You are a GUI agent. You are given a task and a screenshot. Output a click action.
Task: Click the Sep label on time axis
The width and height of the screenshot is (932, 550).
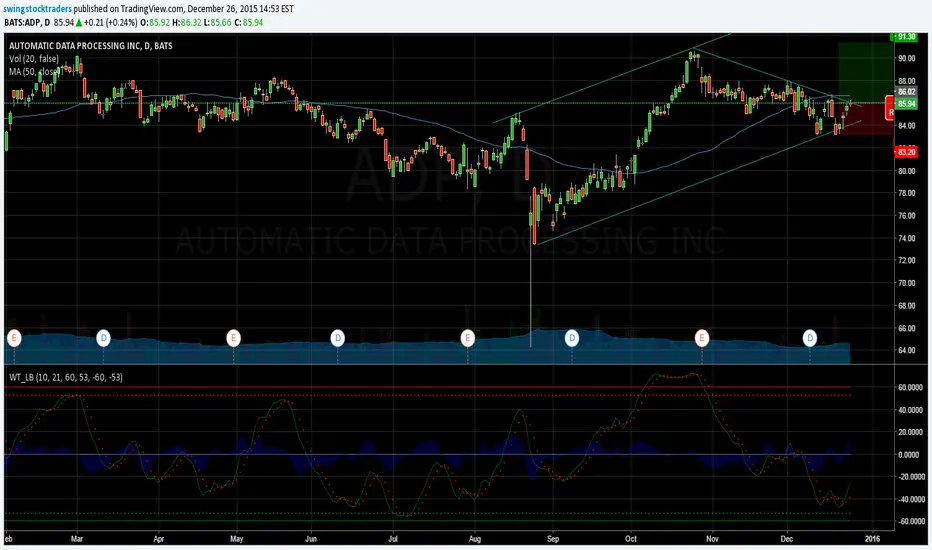pos(553,539)
